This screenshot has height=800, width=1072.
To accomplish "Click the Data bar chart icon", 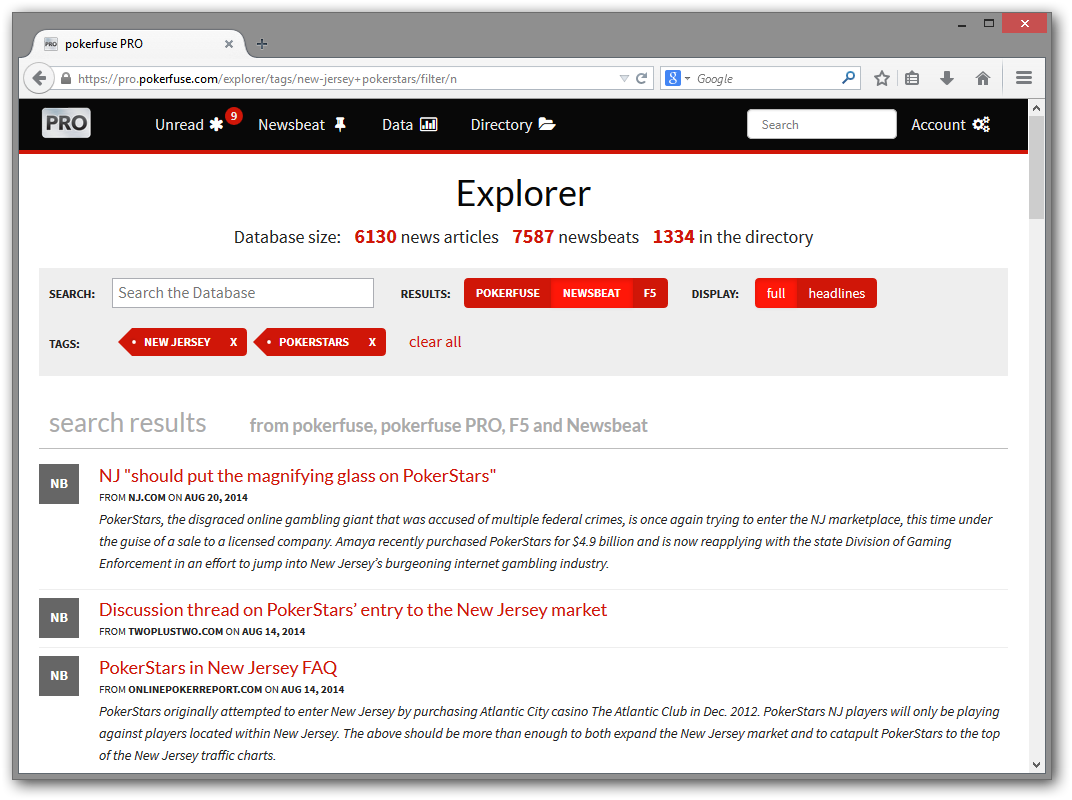I will pyautogui.click(x=429, y=124).
